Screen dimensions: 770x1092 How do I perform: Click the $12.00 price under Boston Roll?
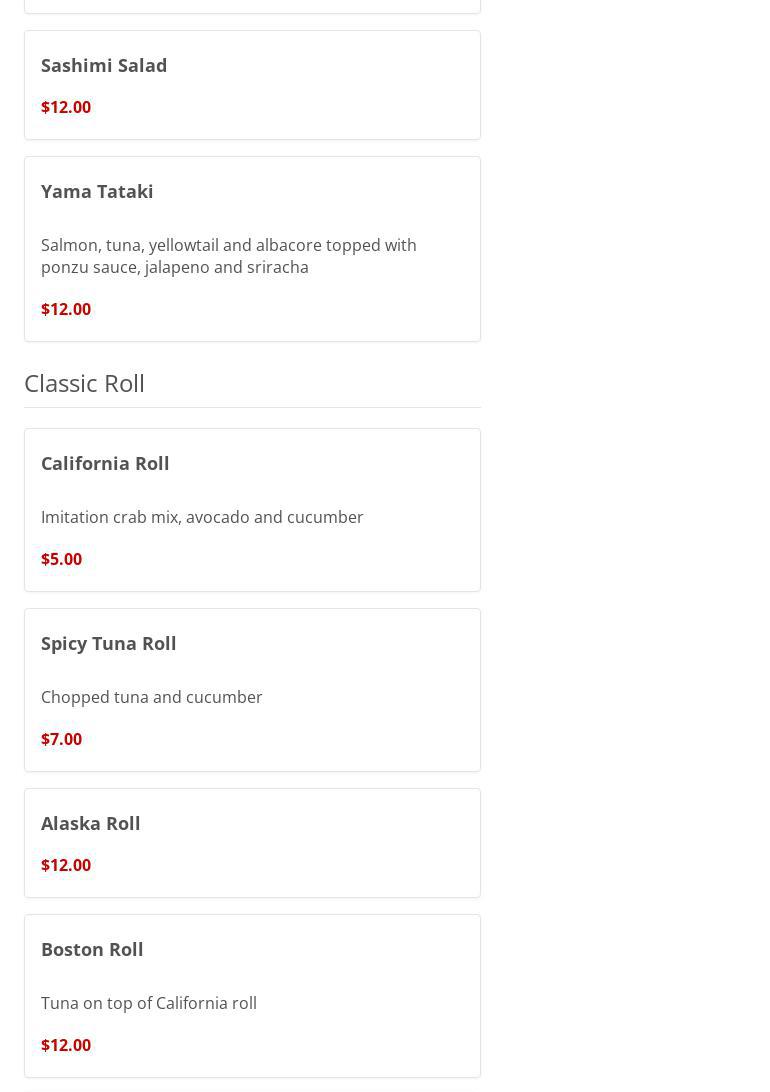pos(66,1045)
